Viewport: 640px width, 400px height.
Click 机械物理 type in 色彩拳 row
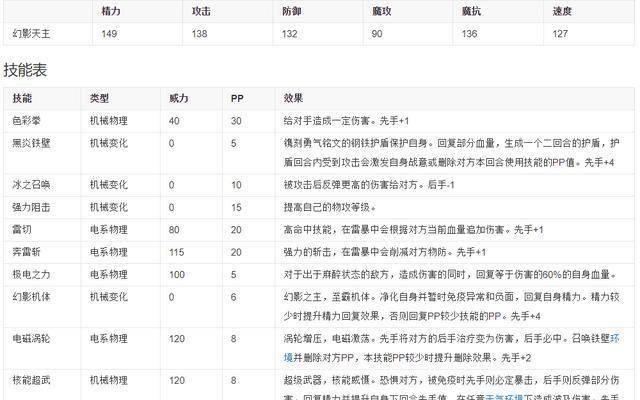point(109,121)
